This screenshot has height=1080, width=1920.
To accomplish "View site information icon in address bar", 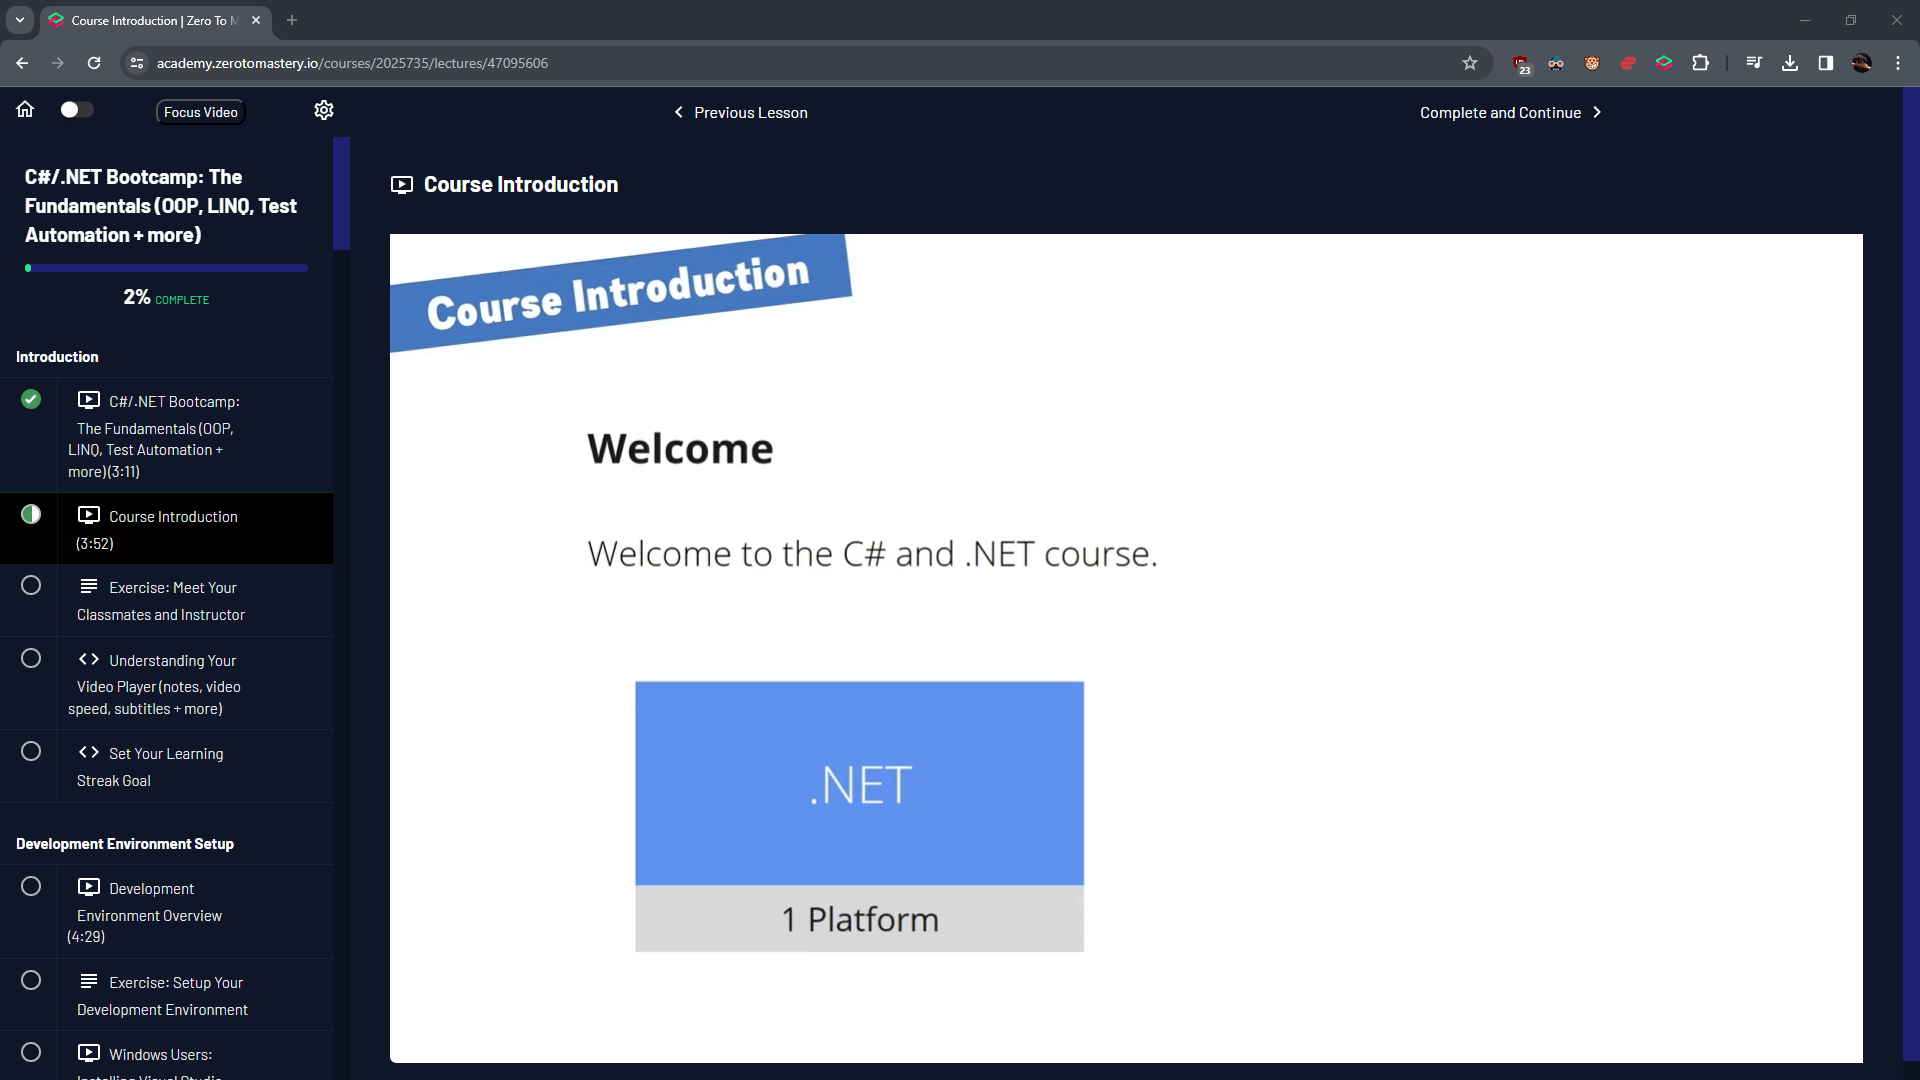I will (137, 63).
